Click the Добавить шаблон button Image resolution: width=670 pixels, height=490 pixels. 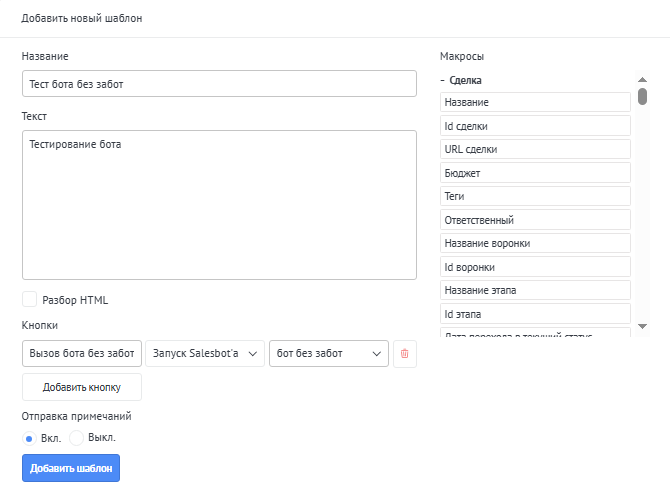click(71, 468)
